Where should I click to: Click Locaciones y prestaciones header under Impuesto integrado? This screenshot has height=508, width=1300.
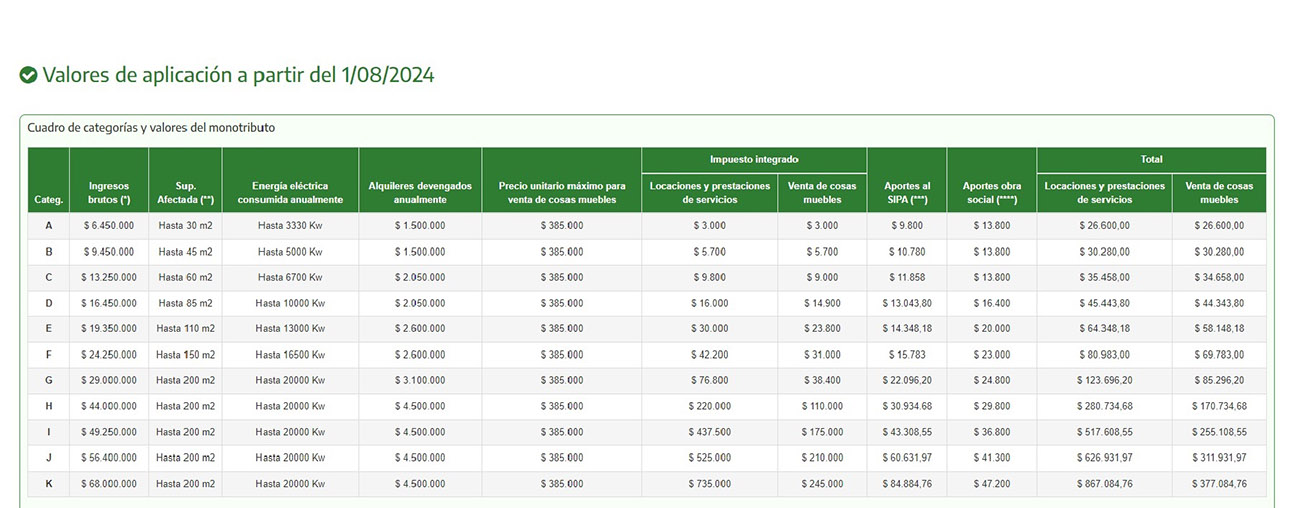click(x=710, y=193)
